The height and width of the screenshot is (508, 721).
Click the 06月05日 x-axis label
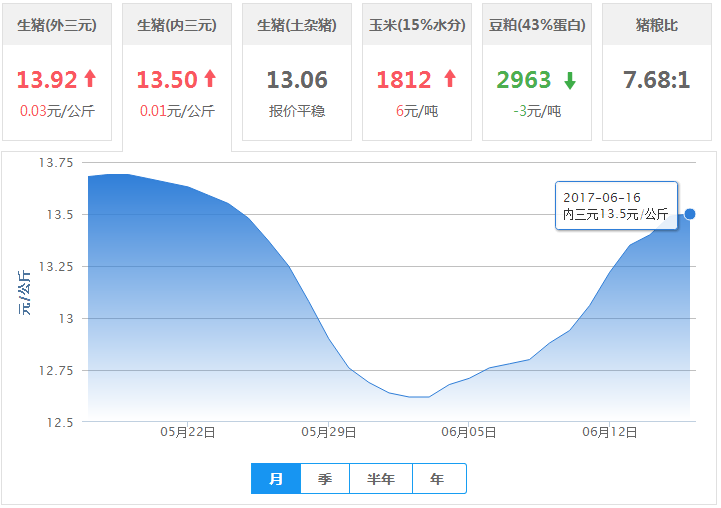[470, 431]
